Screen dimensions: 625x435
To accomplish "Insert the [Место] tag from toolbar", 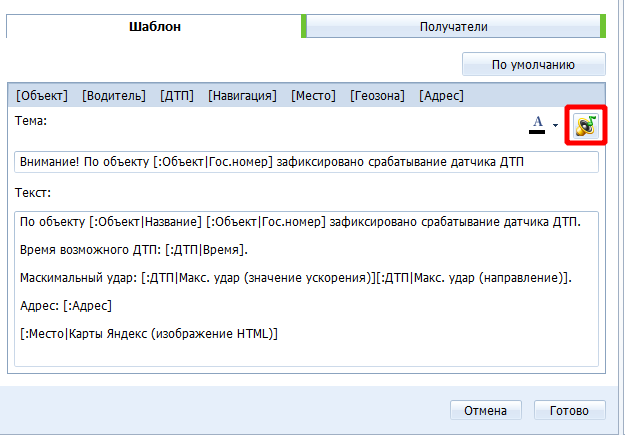I will 313,96.
